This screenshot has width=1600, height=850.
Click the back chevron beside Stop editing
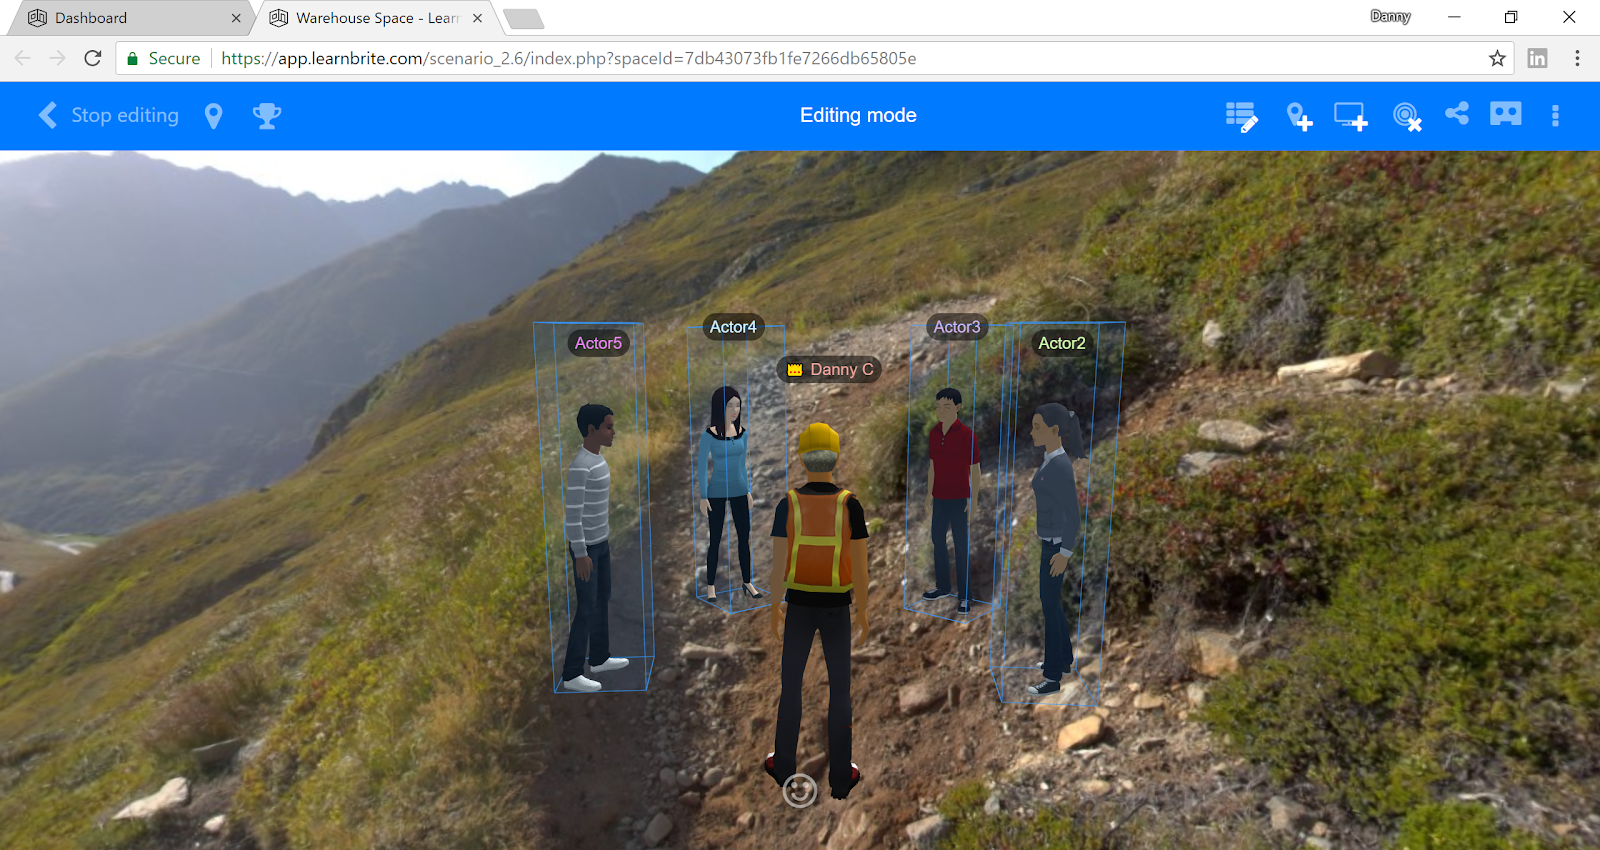point(48,116)
